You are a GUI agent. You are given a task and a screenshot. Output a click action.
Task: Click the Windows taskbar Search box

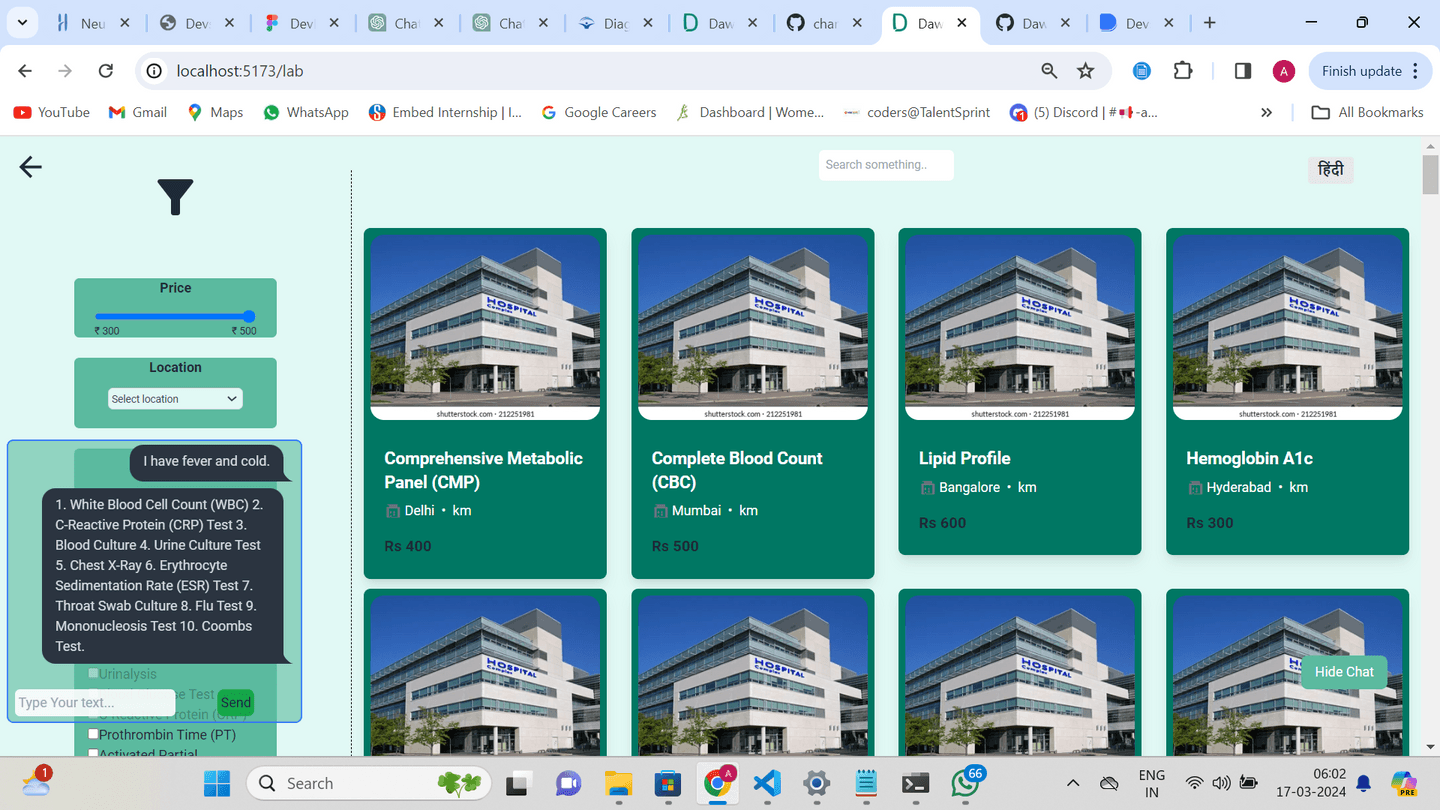pos(369,783)
